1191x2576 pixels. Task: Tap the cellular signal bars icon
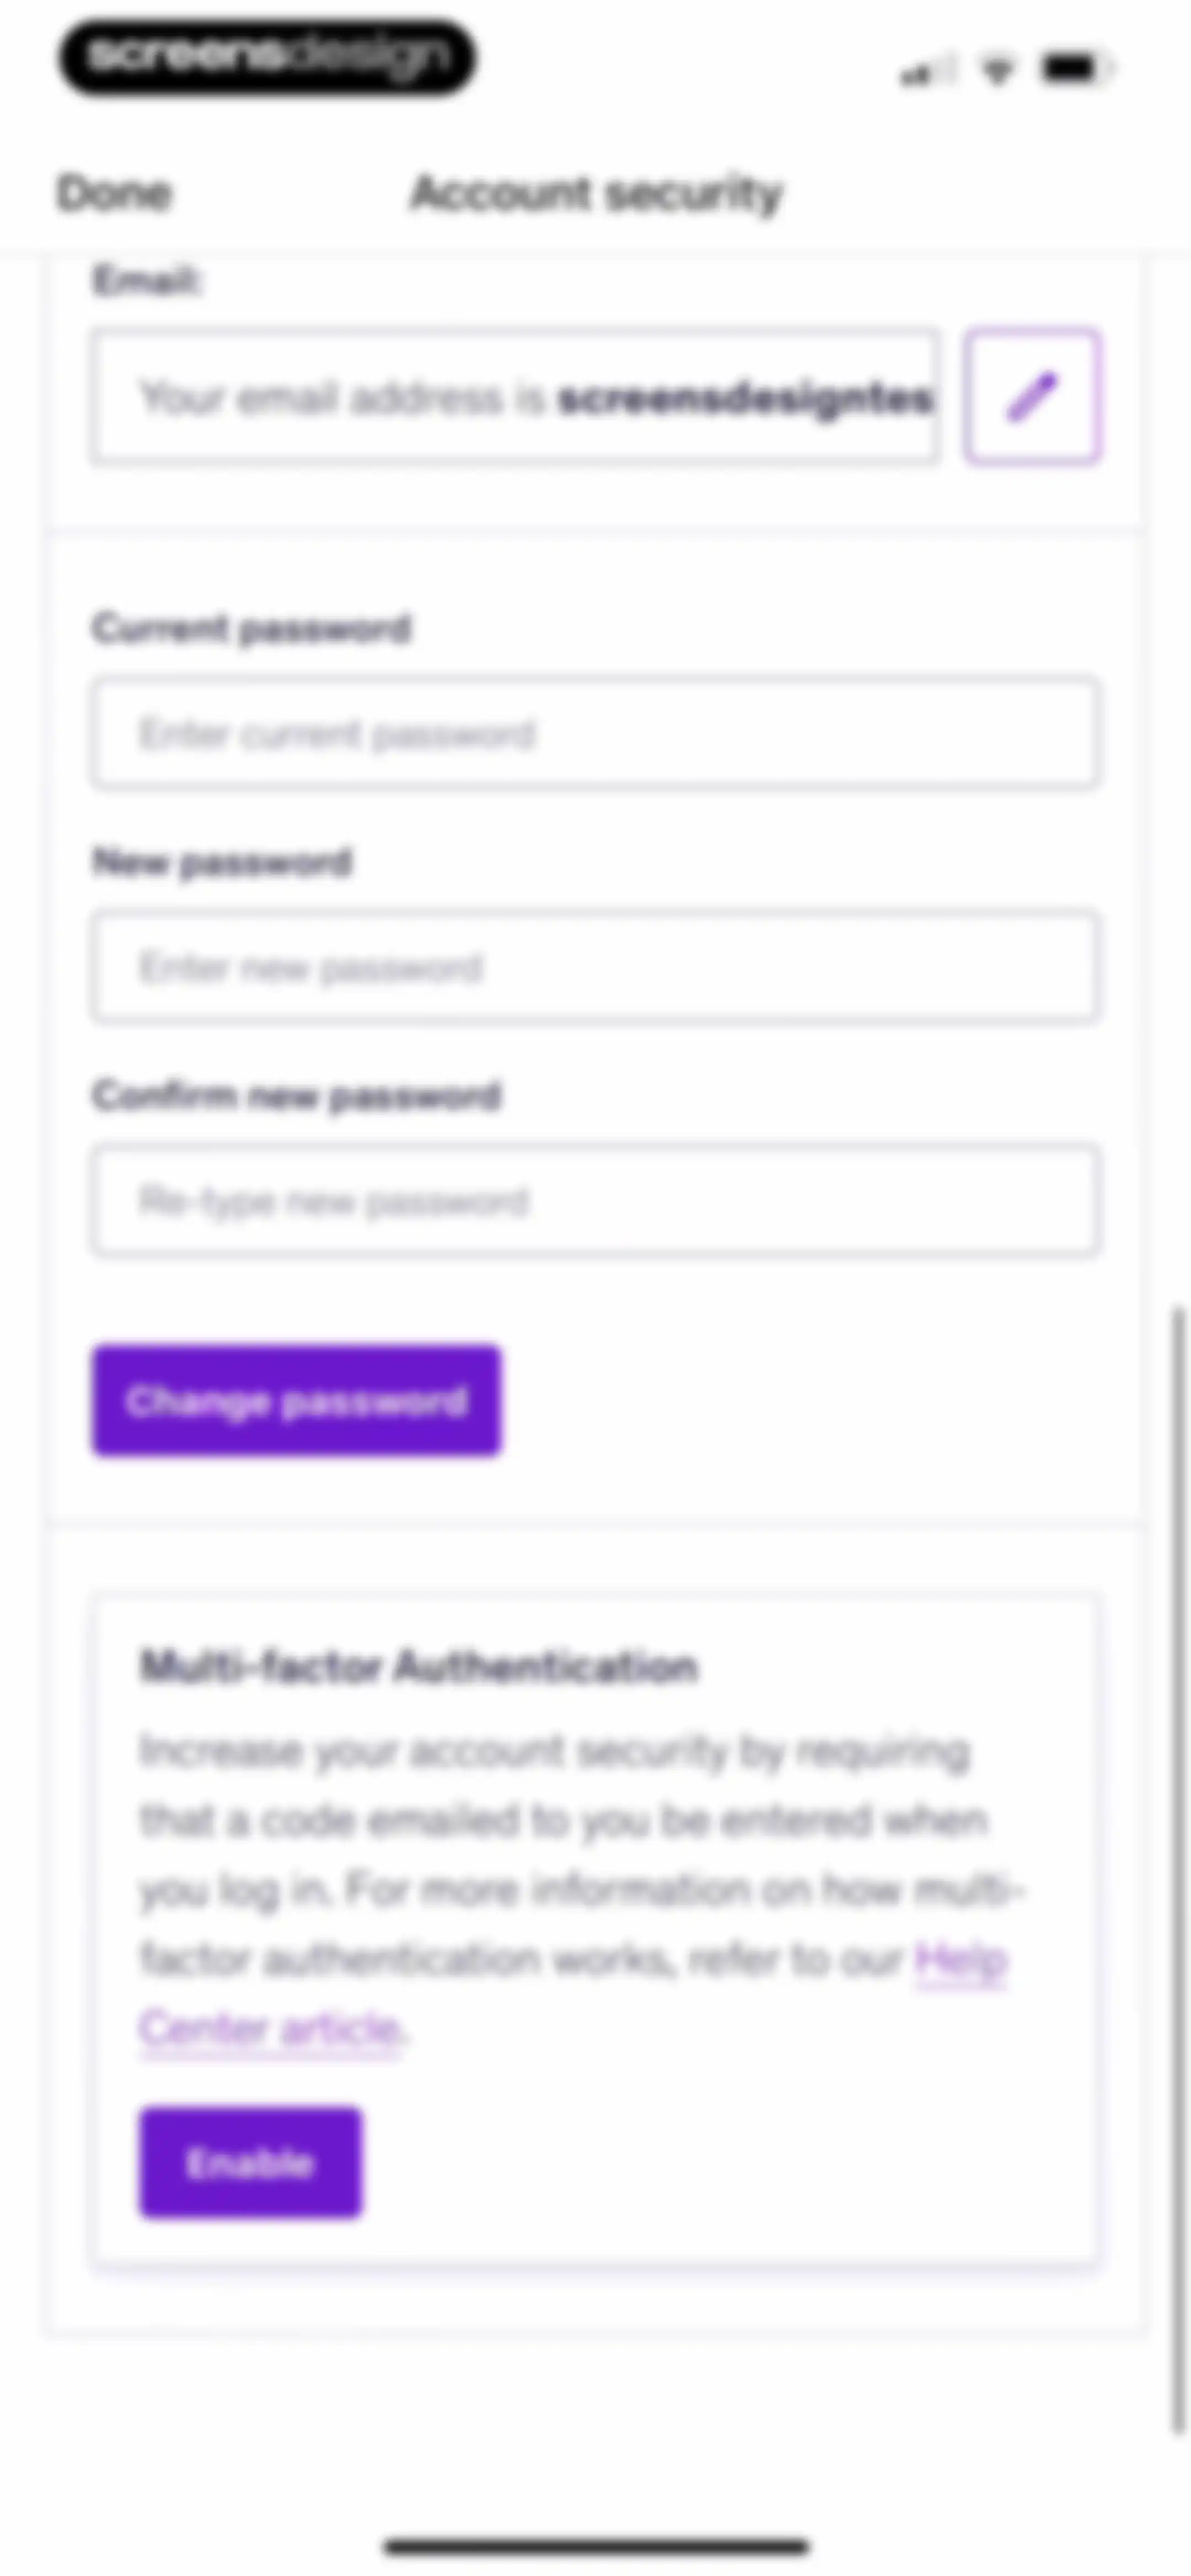coord(927,71)
